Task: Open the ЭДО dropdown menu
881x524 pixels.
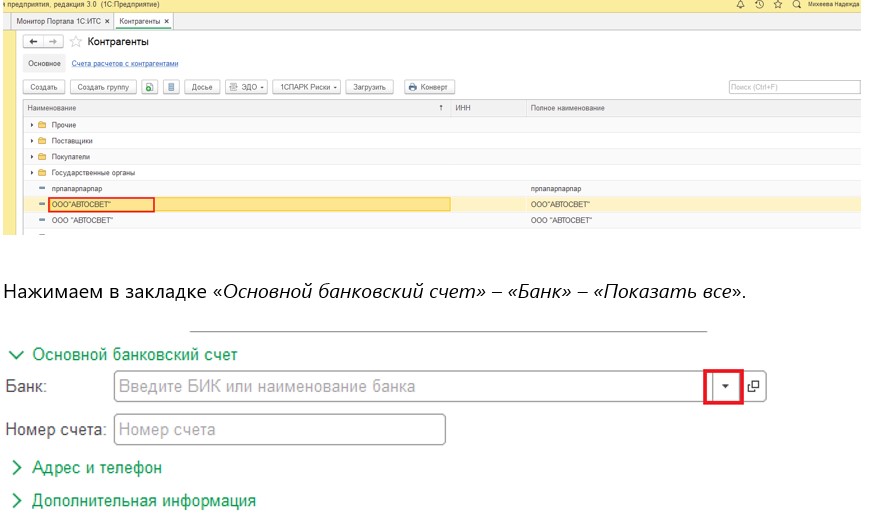Action: coord(246,87)
